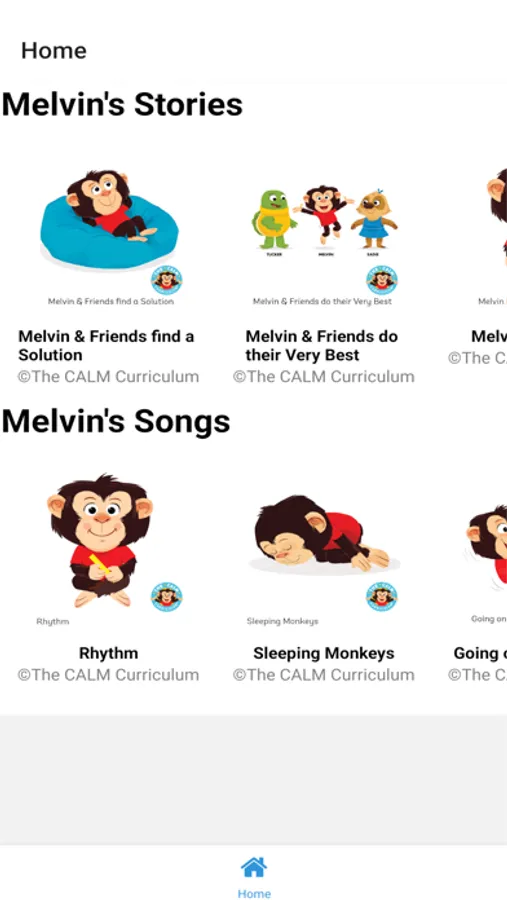
Task: Select 'Melvin & Friends do their Very Best' title
Action: pyautogui.click(x=322, y=346)
